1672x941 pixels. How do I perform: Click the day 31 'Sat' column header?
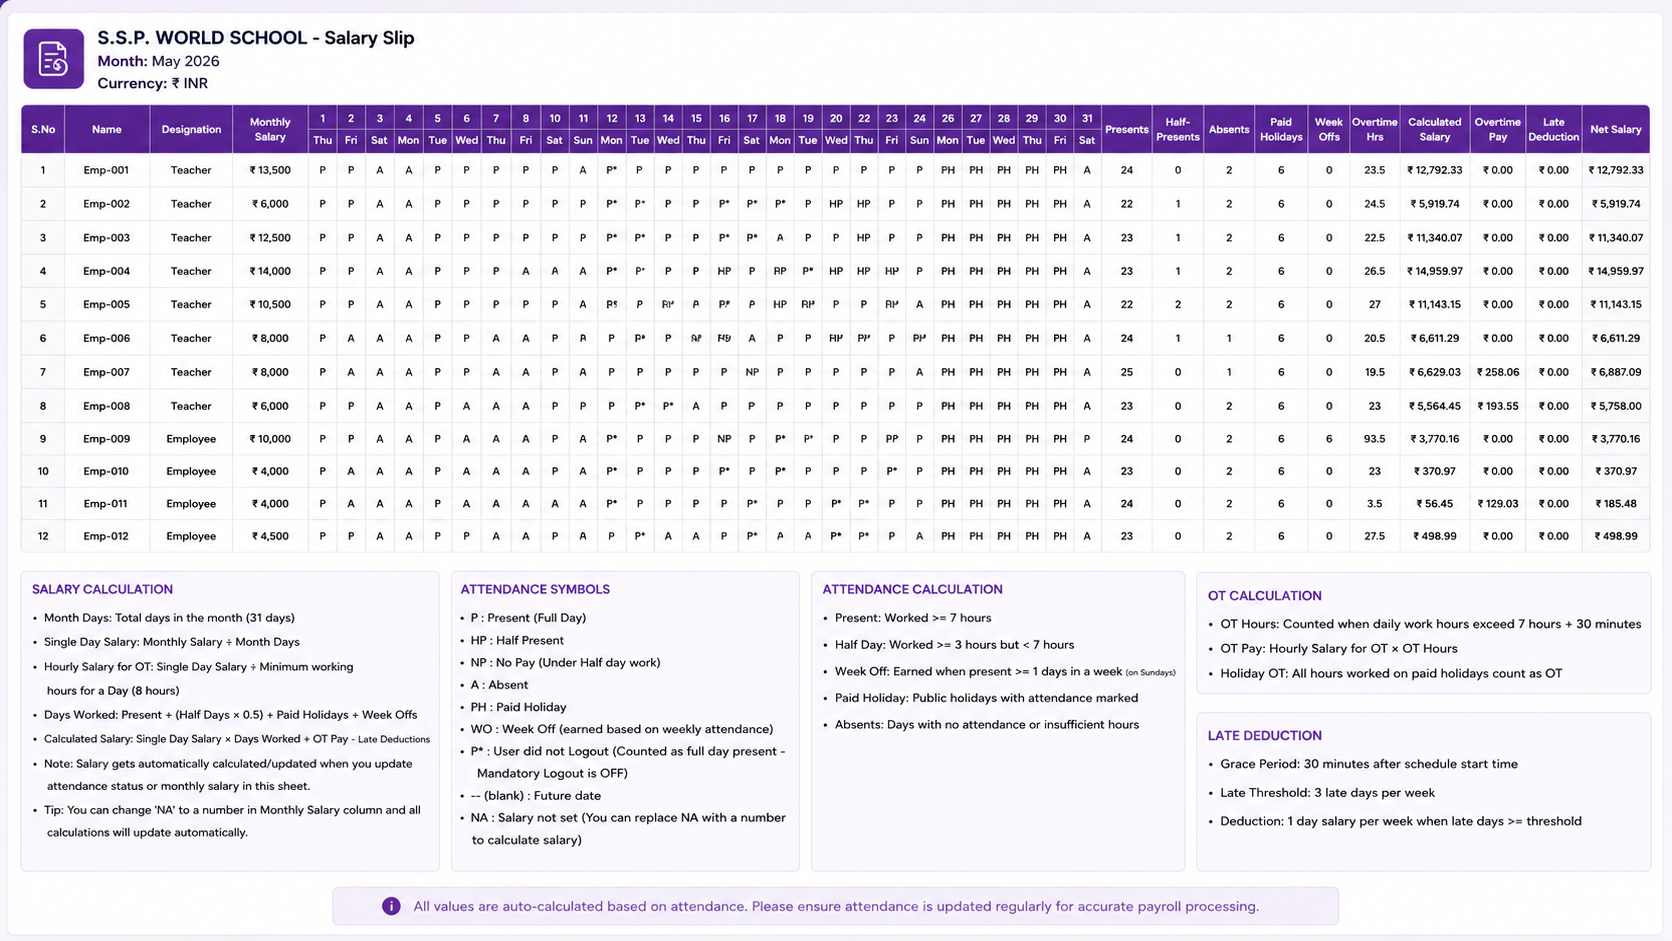[1087, 129]
